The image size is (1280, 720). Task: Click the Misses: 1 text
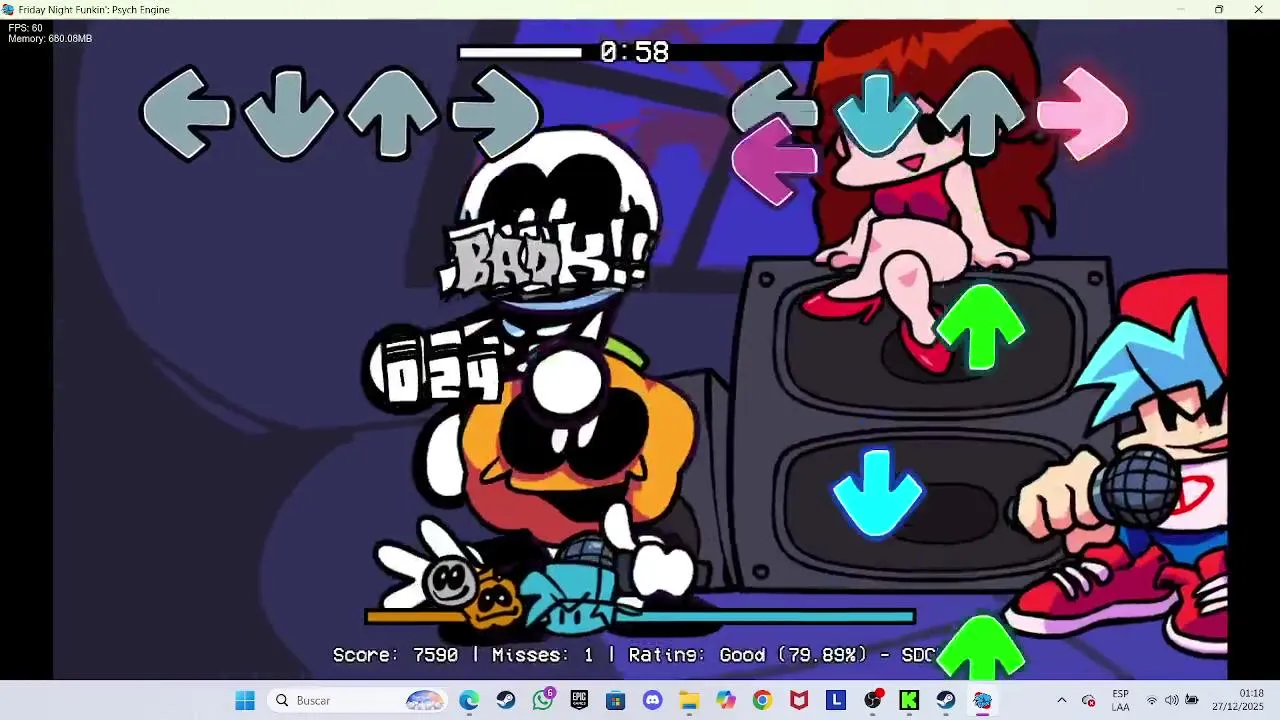point(542,655)
